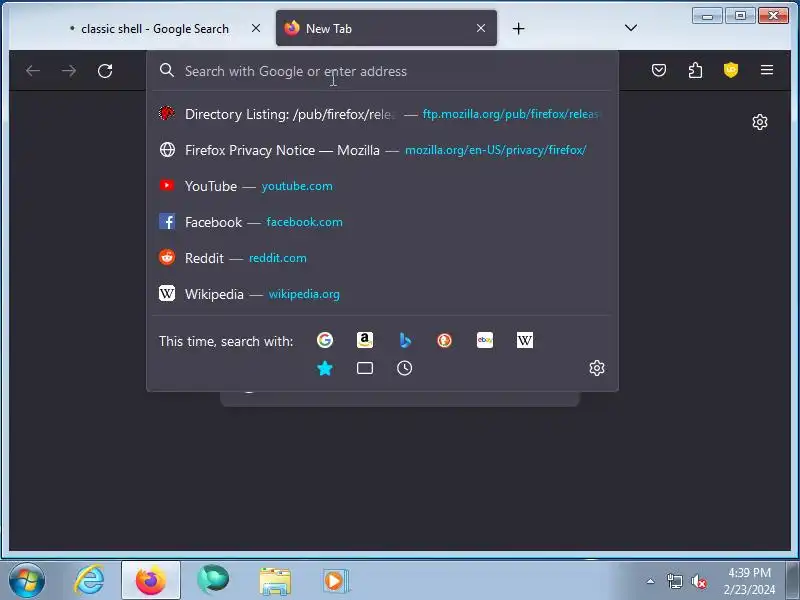Open the Extensions puzzle icon
Screen dimensions: 800x600
tap(695, 70)
